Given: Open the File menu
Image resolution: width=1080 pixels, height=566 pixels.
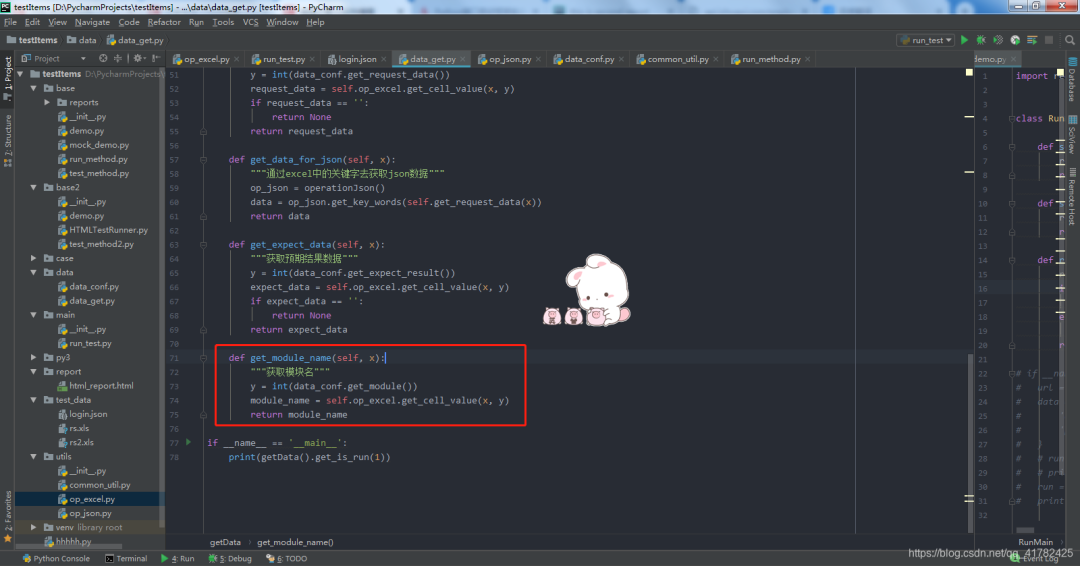Looking at the screenshot, I should pos(10,22).
